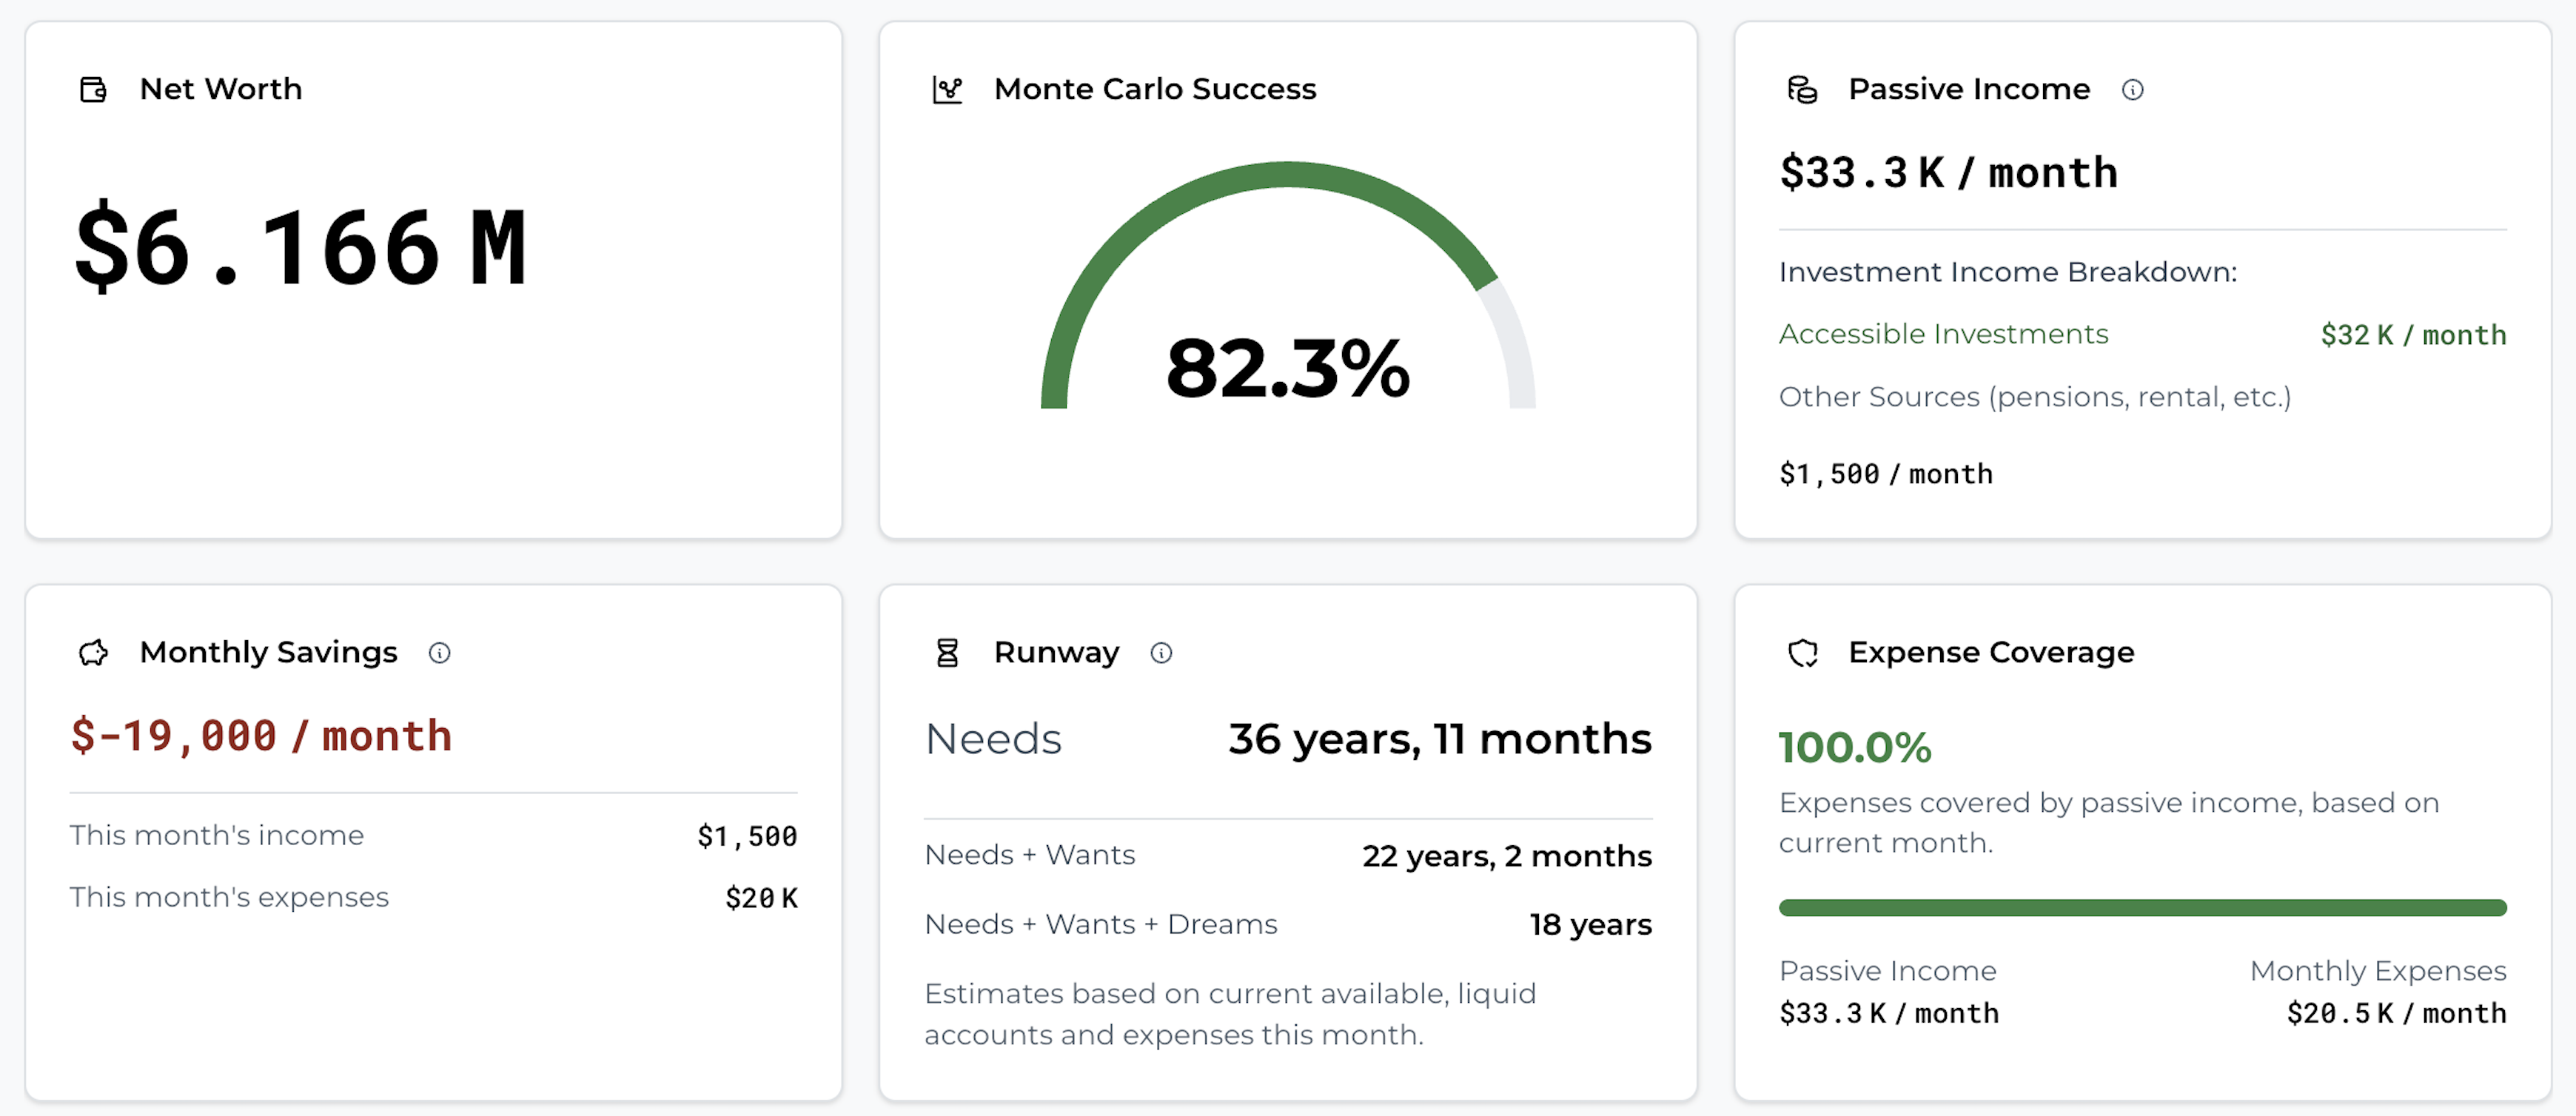Screen dimensions: 2576x1116
Task: Click the Needs + Wants + Dreams row
Action: (1288, 925)
